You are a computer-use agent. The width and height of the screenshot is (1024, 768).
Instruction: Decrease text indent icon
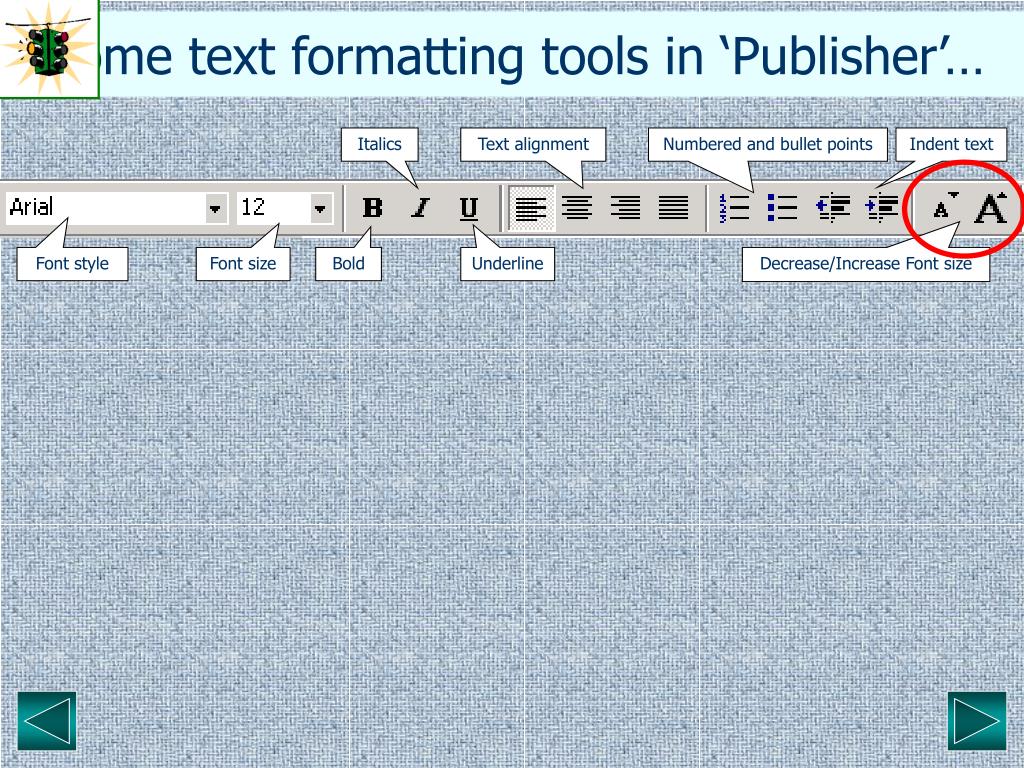point(833,208)
